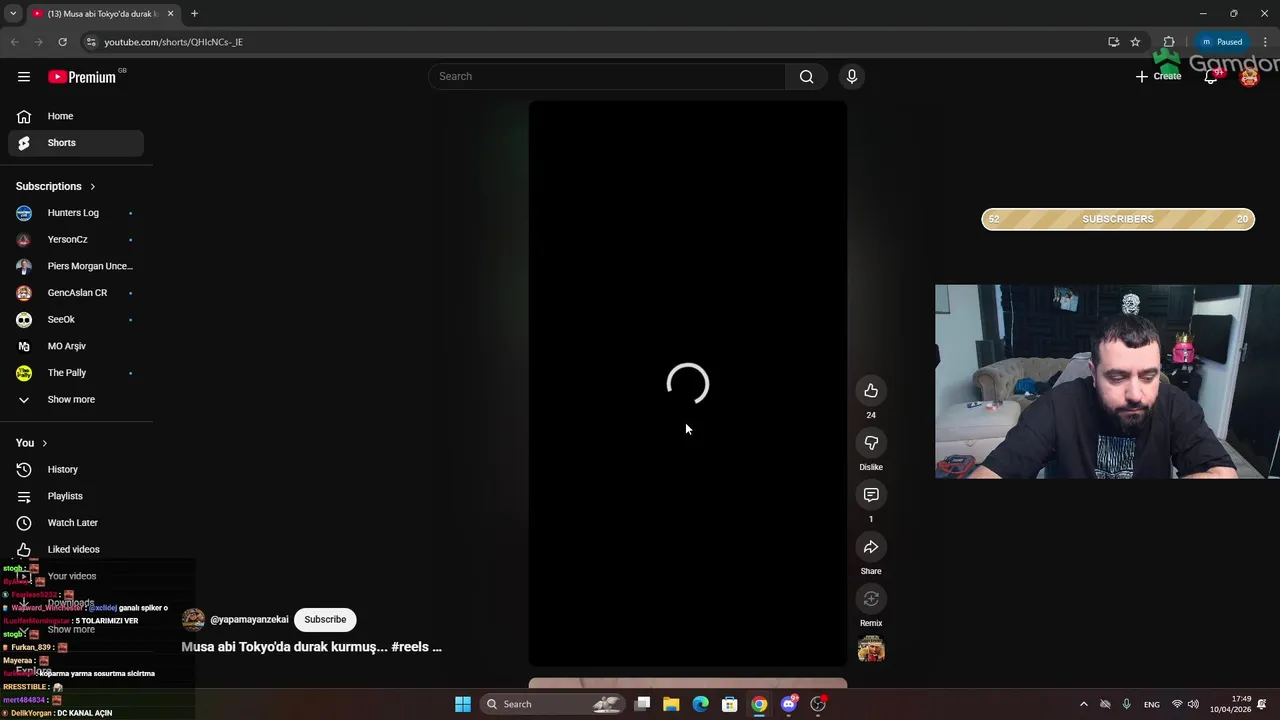Viewport: 1280px width, 720px height.
Task: Reload the page in Chrome
Action: point(62,42)
